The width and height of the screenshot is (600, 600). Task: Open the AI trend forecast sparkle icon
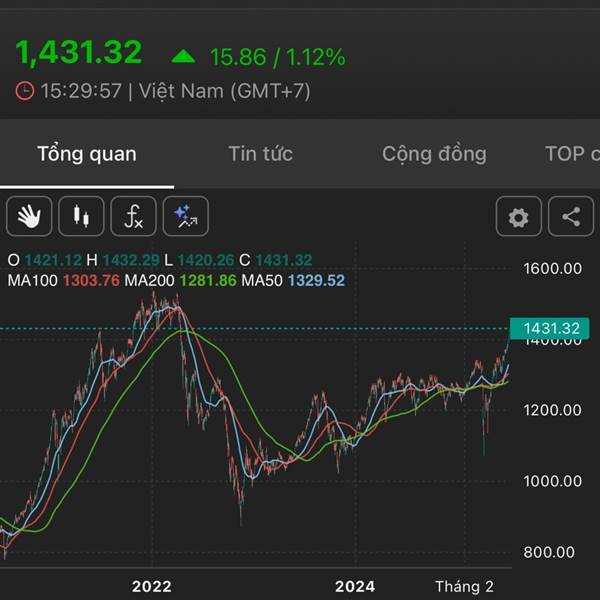tap(186, 216)
